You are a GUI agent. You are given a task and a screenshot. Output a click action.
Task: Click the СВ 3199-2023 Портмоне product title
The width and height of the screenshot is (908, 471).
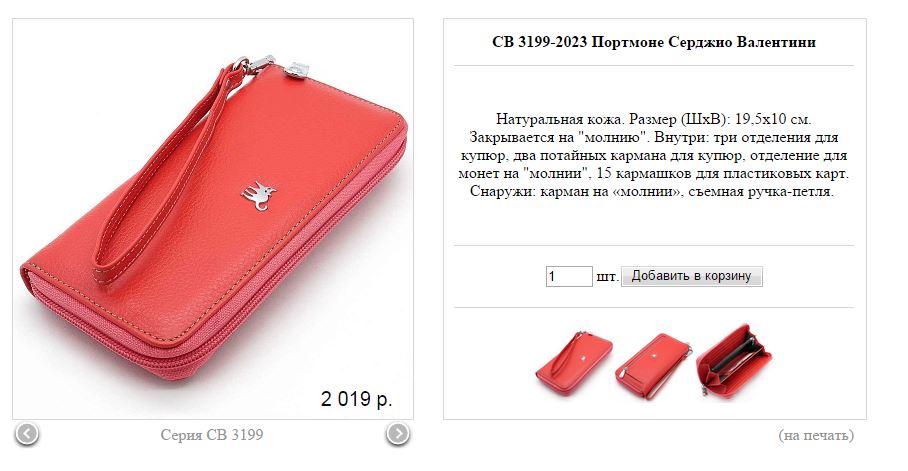(x=654, y=42)
